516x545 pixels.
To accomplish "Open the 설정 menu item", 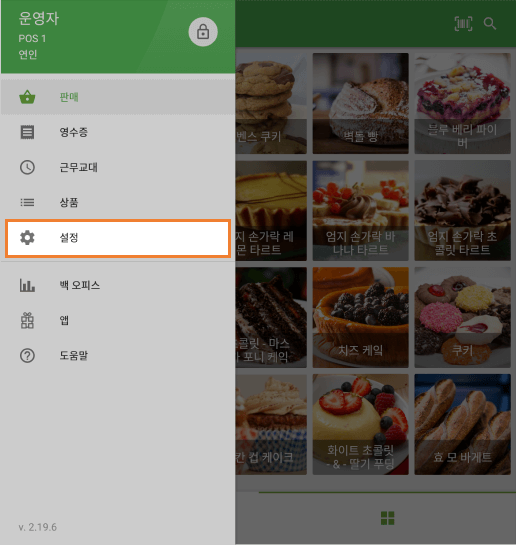I will click(x=118, y=238).
